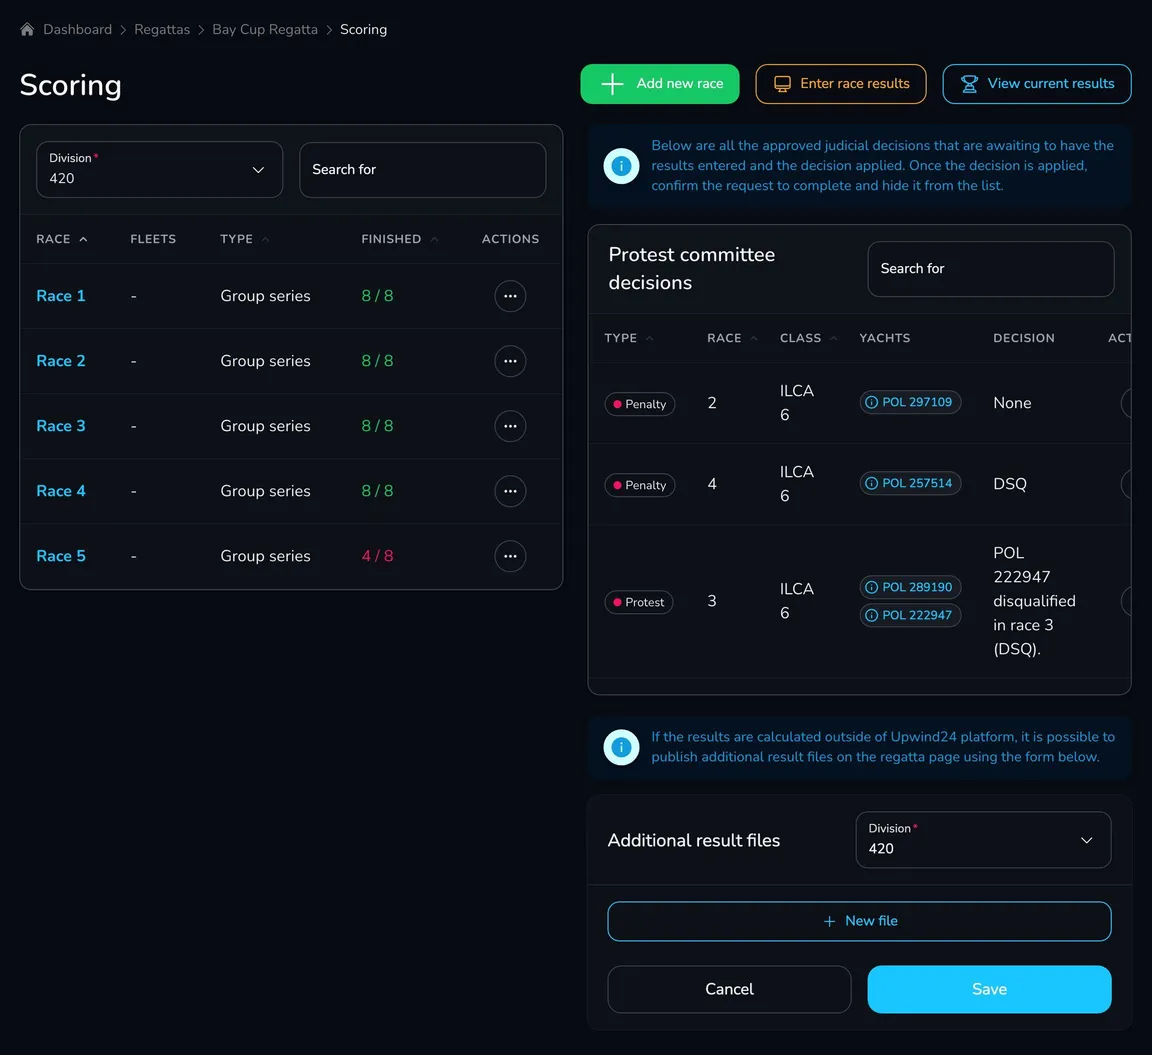The height and width of the screenshot is (1055, 1152).
Task: Open Division dropdown in Additional result files
Action: (983, 840)
